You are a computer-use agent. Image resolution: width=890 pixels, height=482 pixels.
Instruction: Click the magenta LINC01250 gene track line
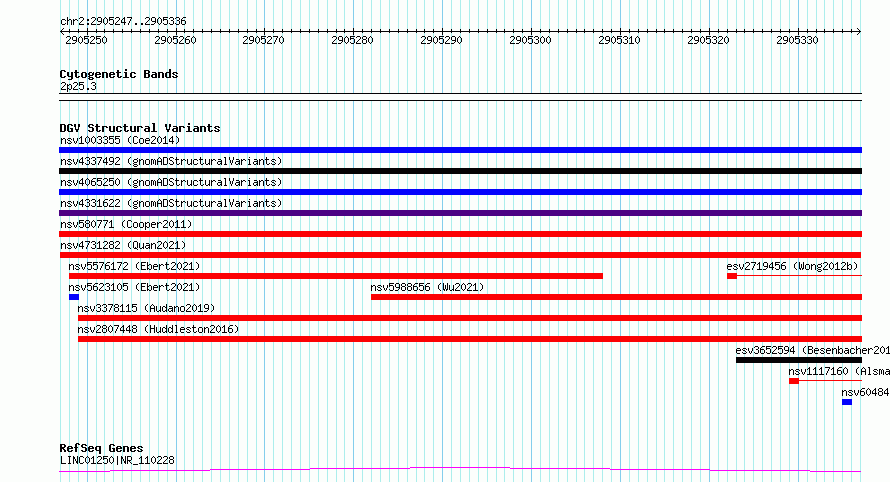(460, 470)
